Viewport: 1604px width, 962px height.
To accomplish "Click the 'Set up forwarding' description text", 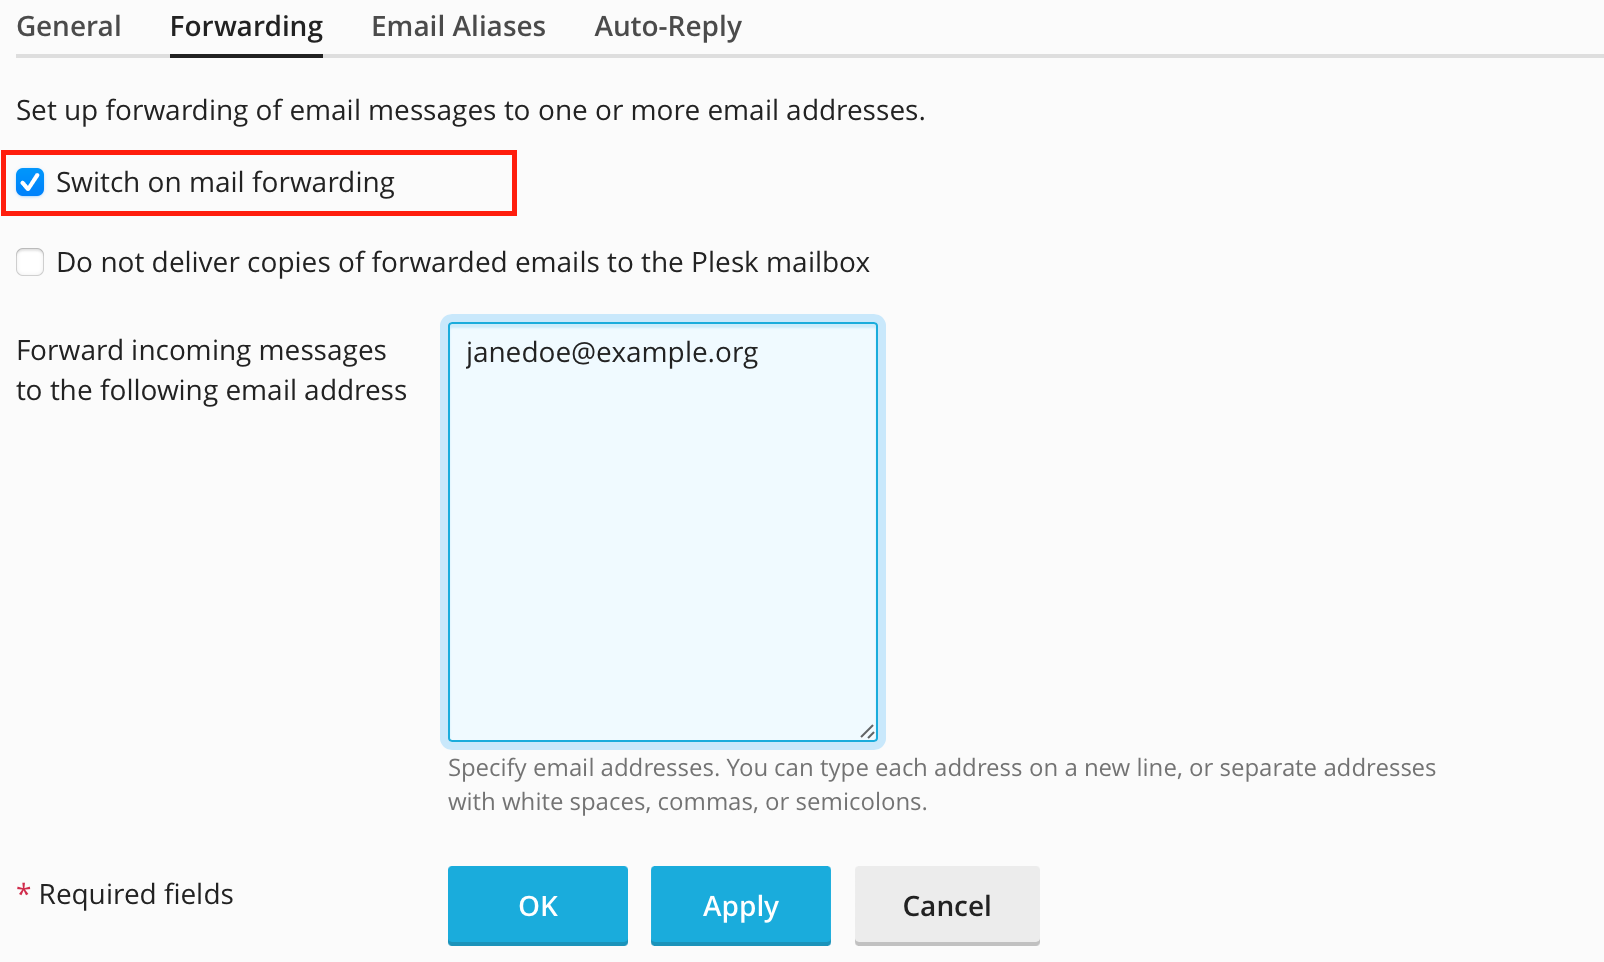I will [470, 110].
